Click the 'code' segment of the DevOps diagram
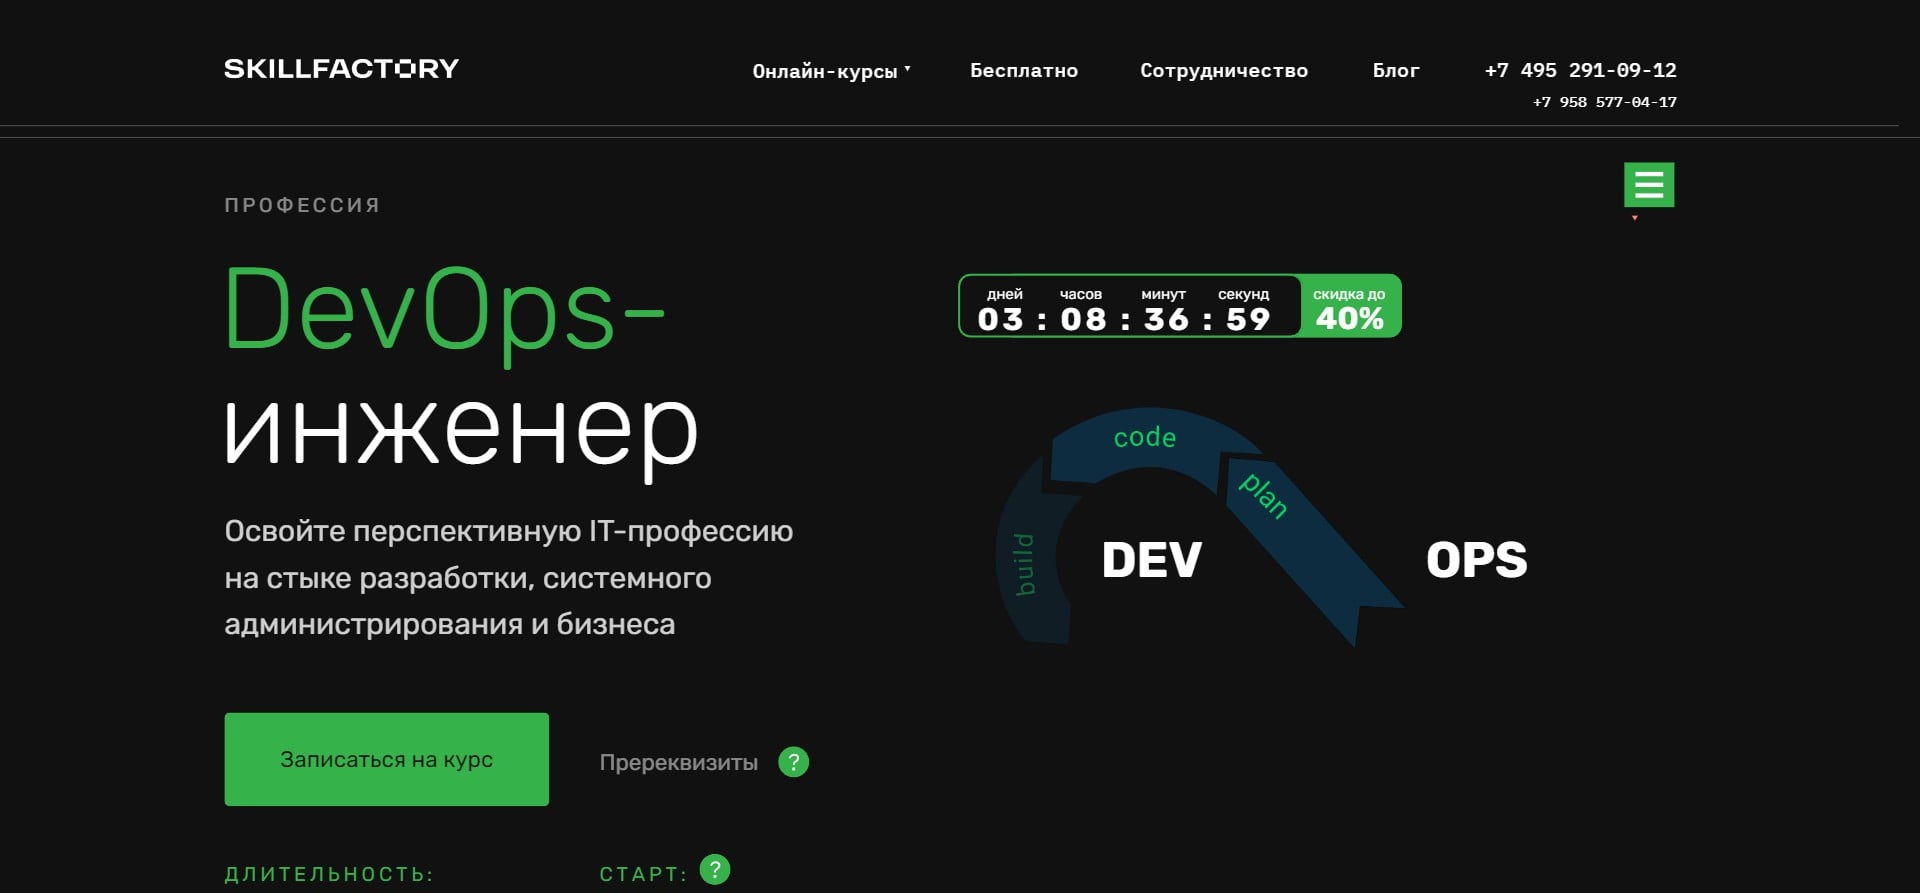 [1144, 438]
